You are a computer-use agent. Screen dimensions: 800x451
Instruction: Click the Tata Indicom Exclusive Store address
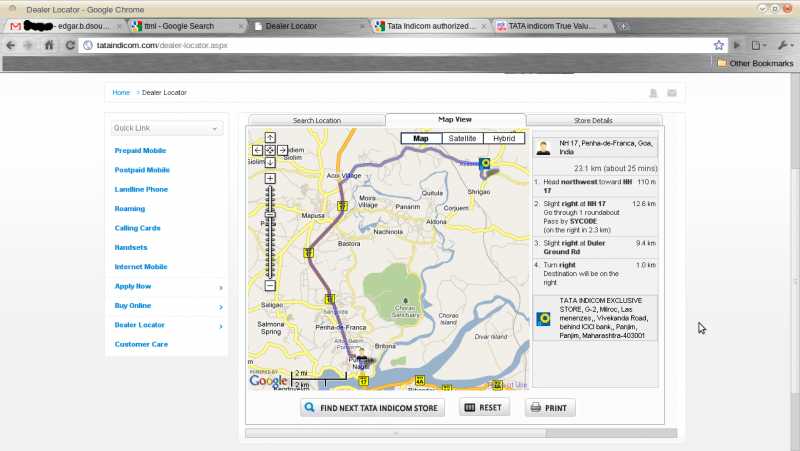[x=604, y=318]
